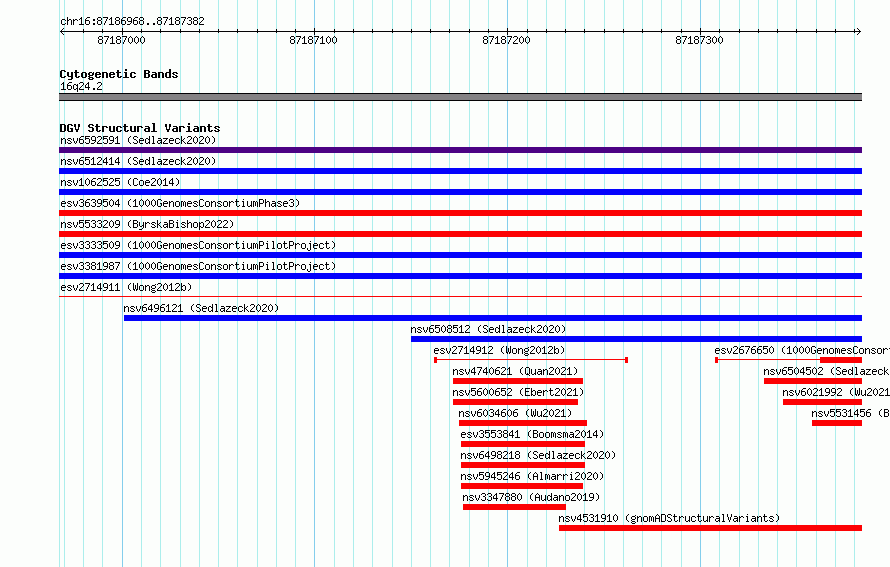Select the red nsv6498218 variant bar
This screenshot has width=890, height=567.
pos(523,465)
